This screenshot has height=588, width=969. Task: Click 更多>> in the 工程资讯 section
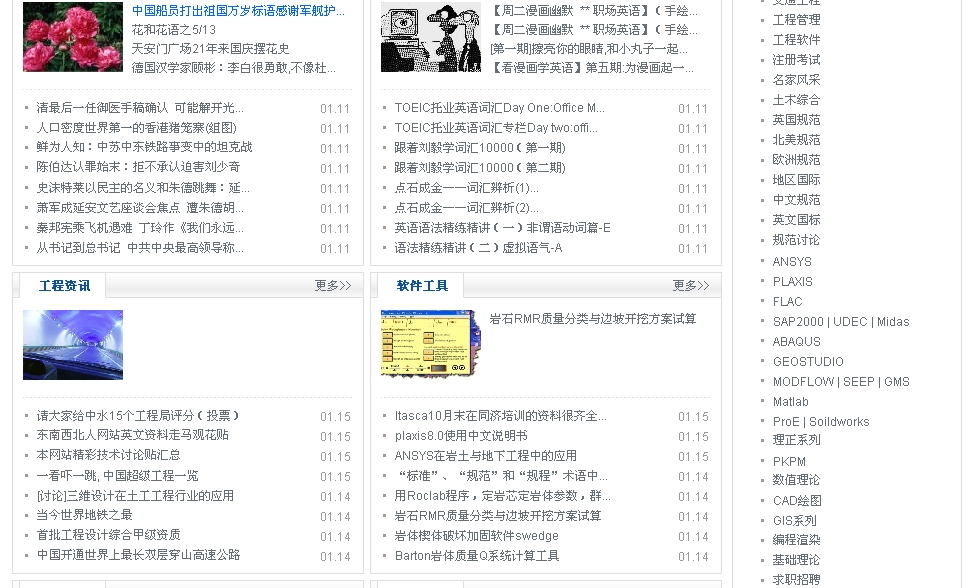(332, 286)
